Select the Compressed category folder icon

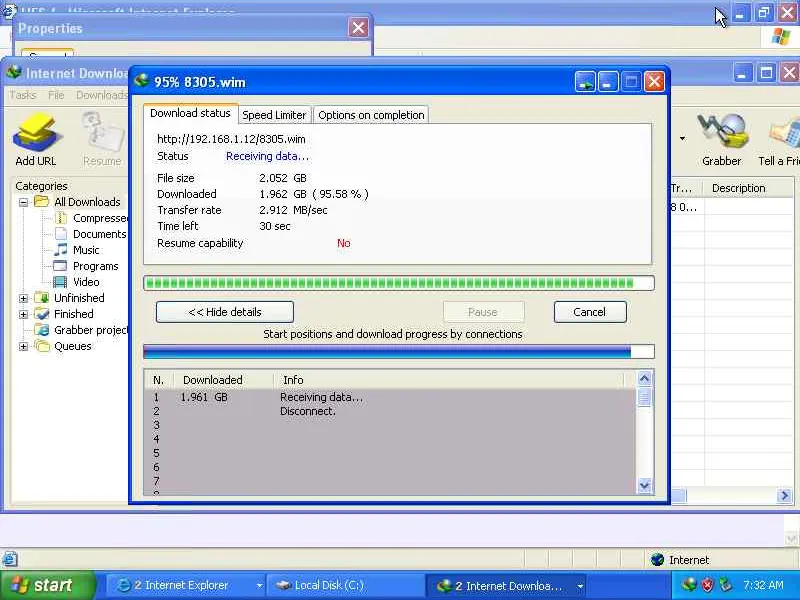pyautogui.click(x=61, y=218)
